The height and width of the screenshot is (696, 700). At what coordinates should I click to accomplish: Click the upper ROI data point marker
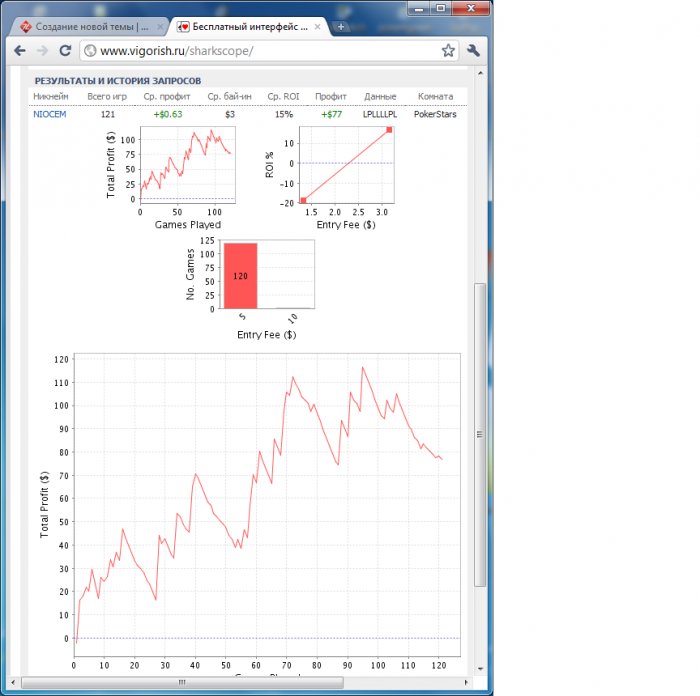pyautogui.click(x=389, y=130)
